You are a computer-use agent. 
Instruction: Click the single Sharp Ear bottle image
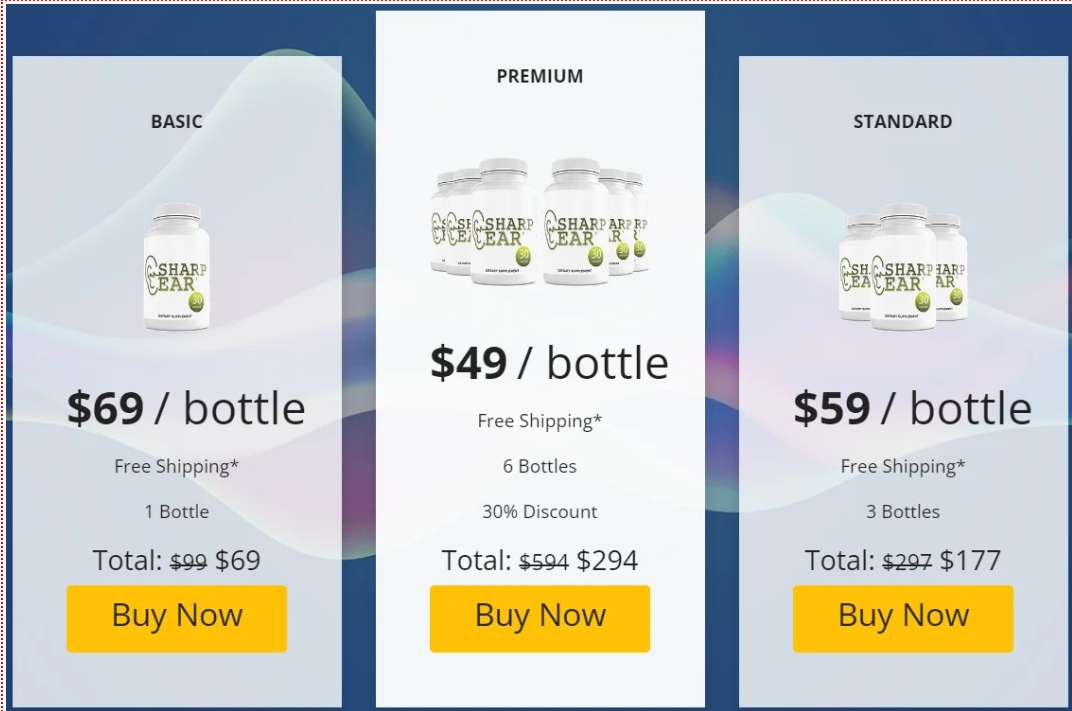[x=177, y=268]
